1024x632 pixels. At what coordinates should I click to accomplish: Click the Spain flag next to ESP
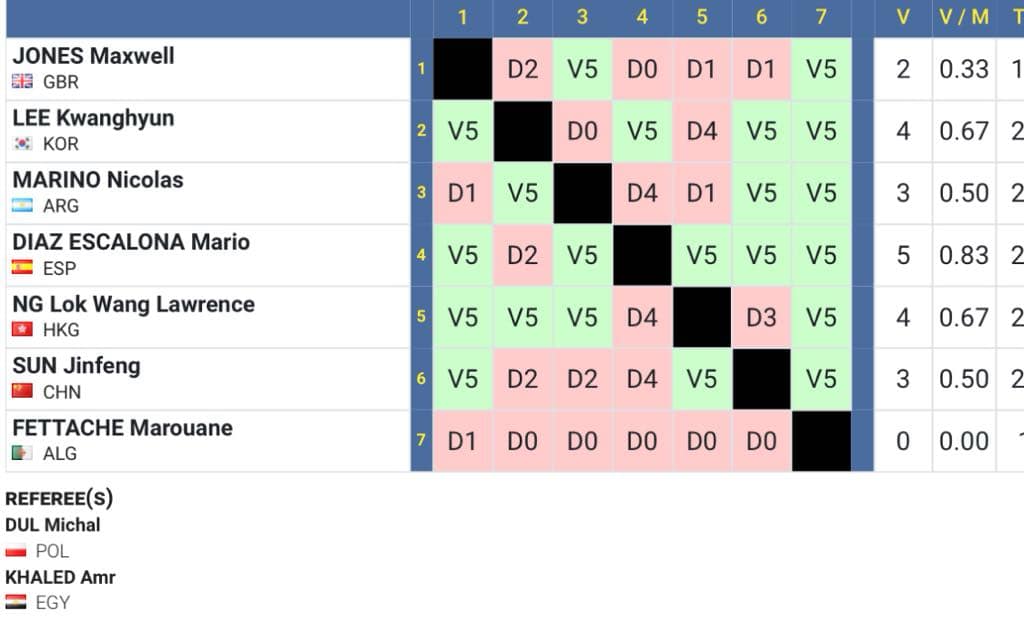22,268
